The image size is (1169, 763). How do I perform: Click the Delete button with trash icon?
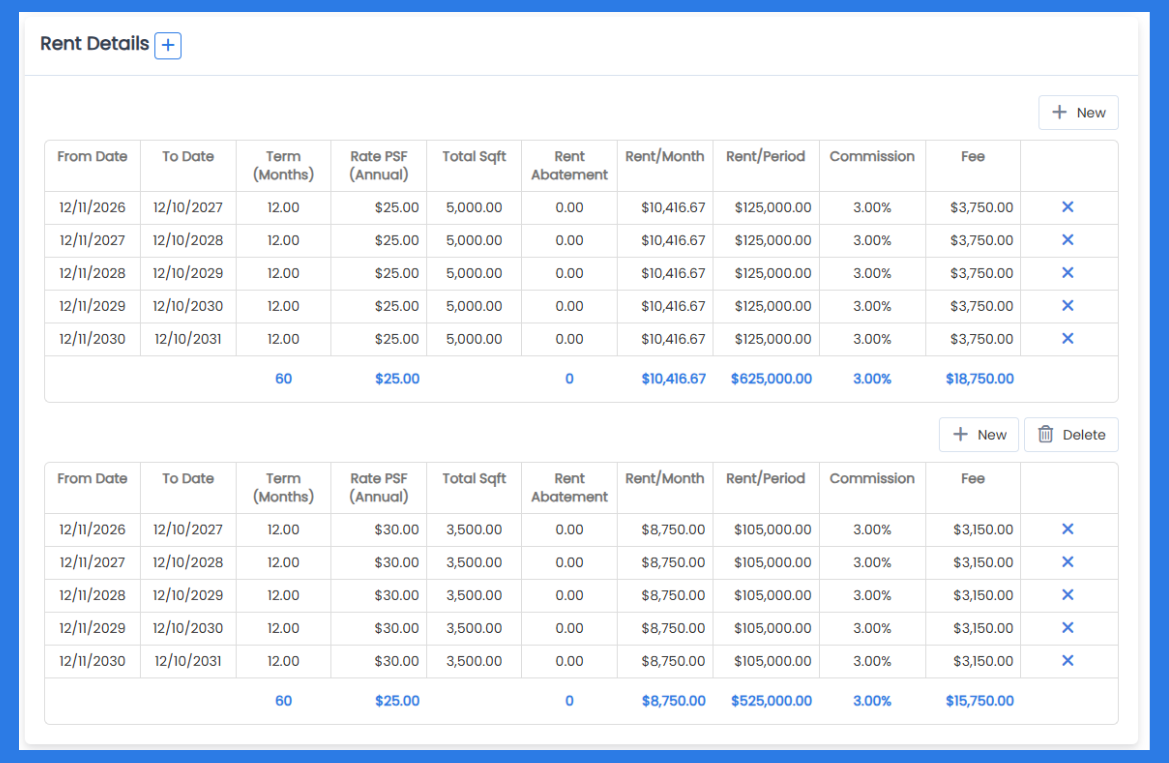(1071, 435)
